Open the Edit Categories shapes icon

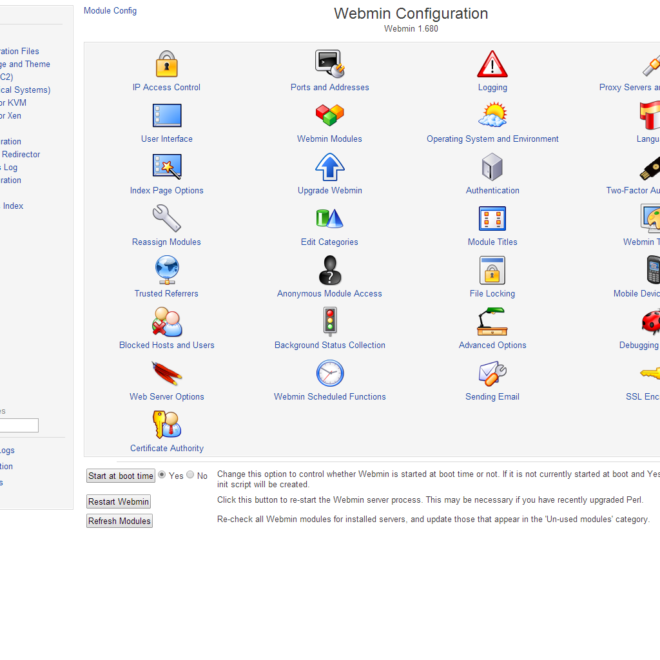(x=330, y=218)
